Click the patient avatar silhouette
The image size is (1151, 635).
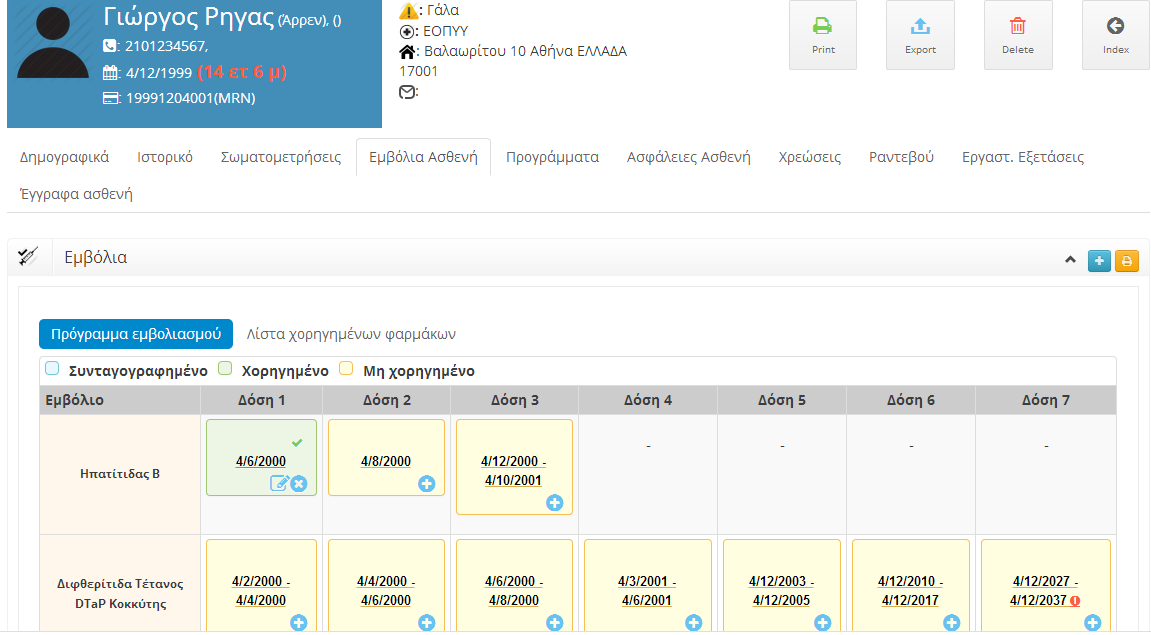tap(52, 42)
